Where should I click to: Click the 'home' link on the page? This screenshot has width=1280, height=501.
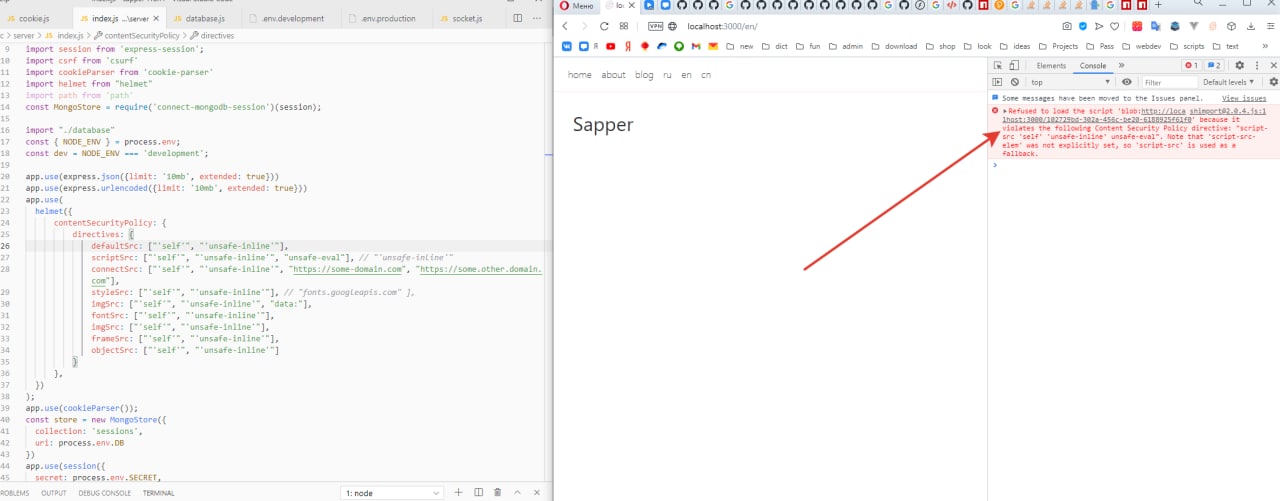pyautogui.click(x=579, y=75)
